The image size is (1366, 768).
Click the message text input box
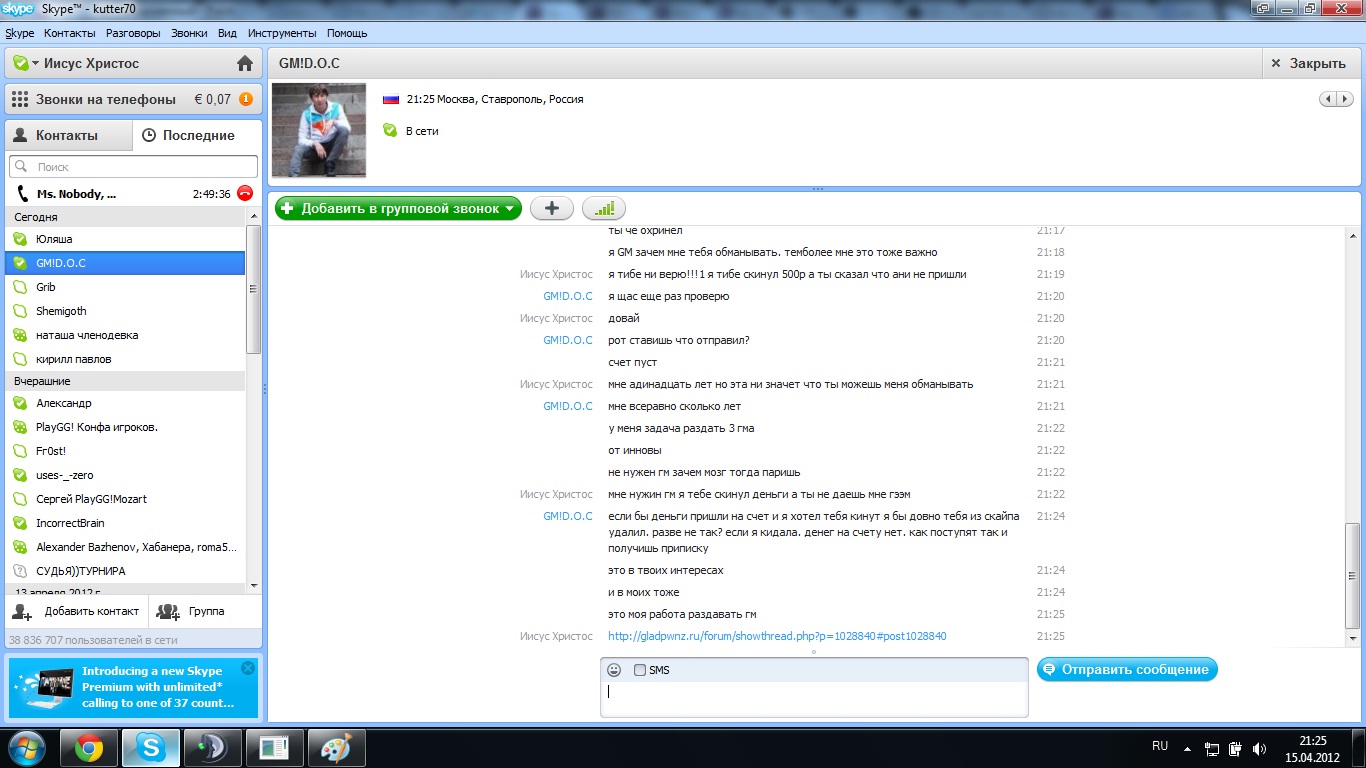(x=814, y=698)
